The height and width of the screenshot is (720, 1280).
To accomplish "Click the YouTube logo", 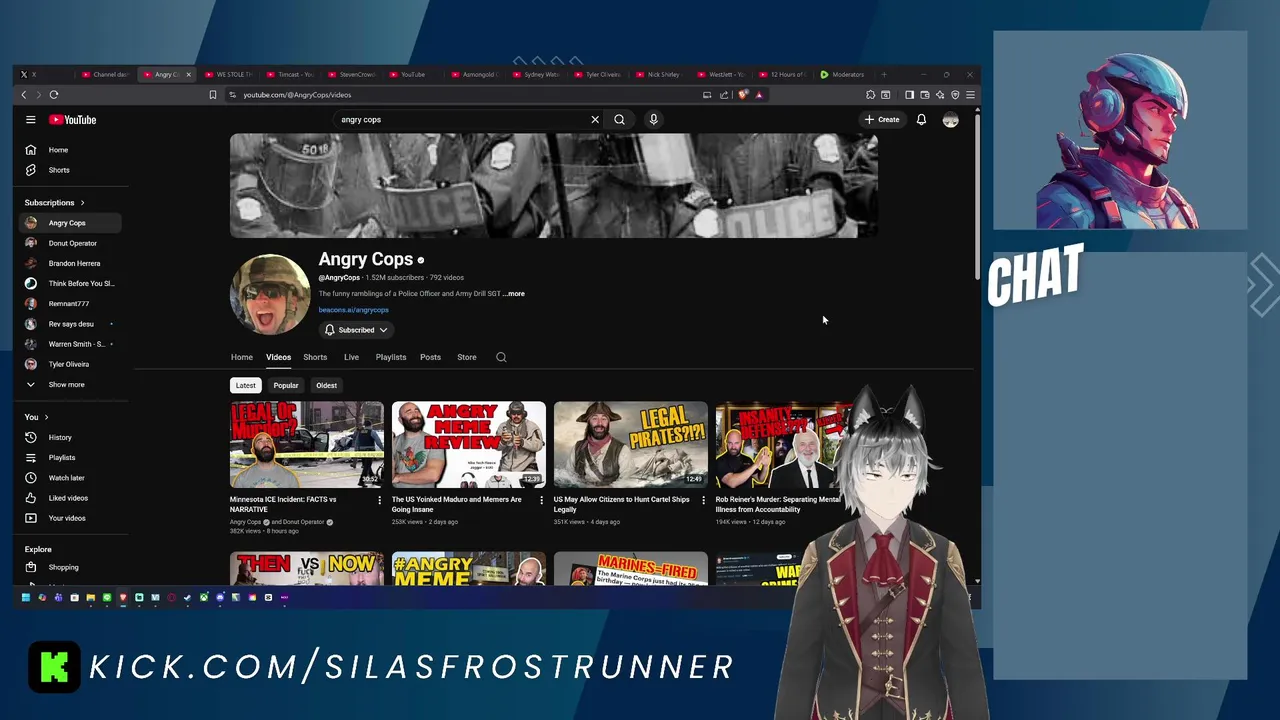I will (72, 119).
